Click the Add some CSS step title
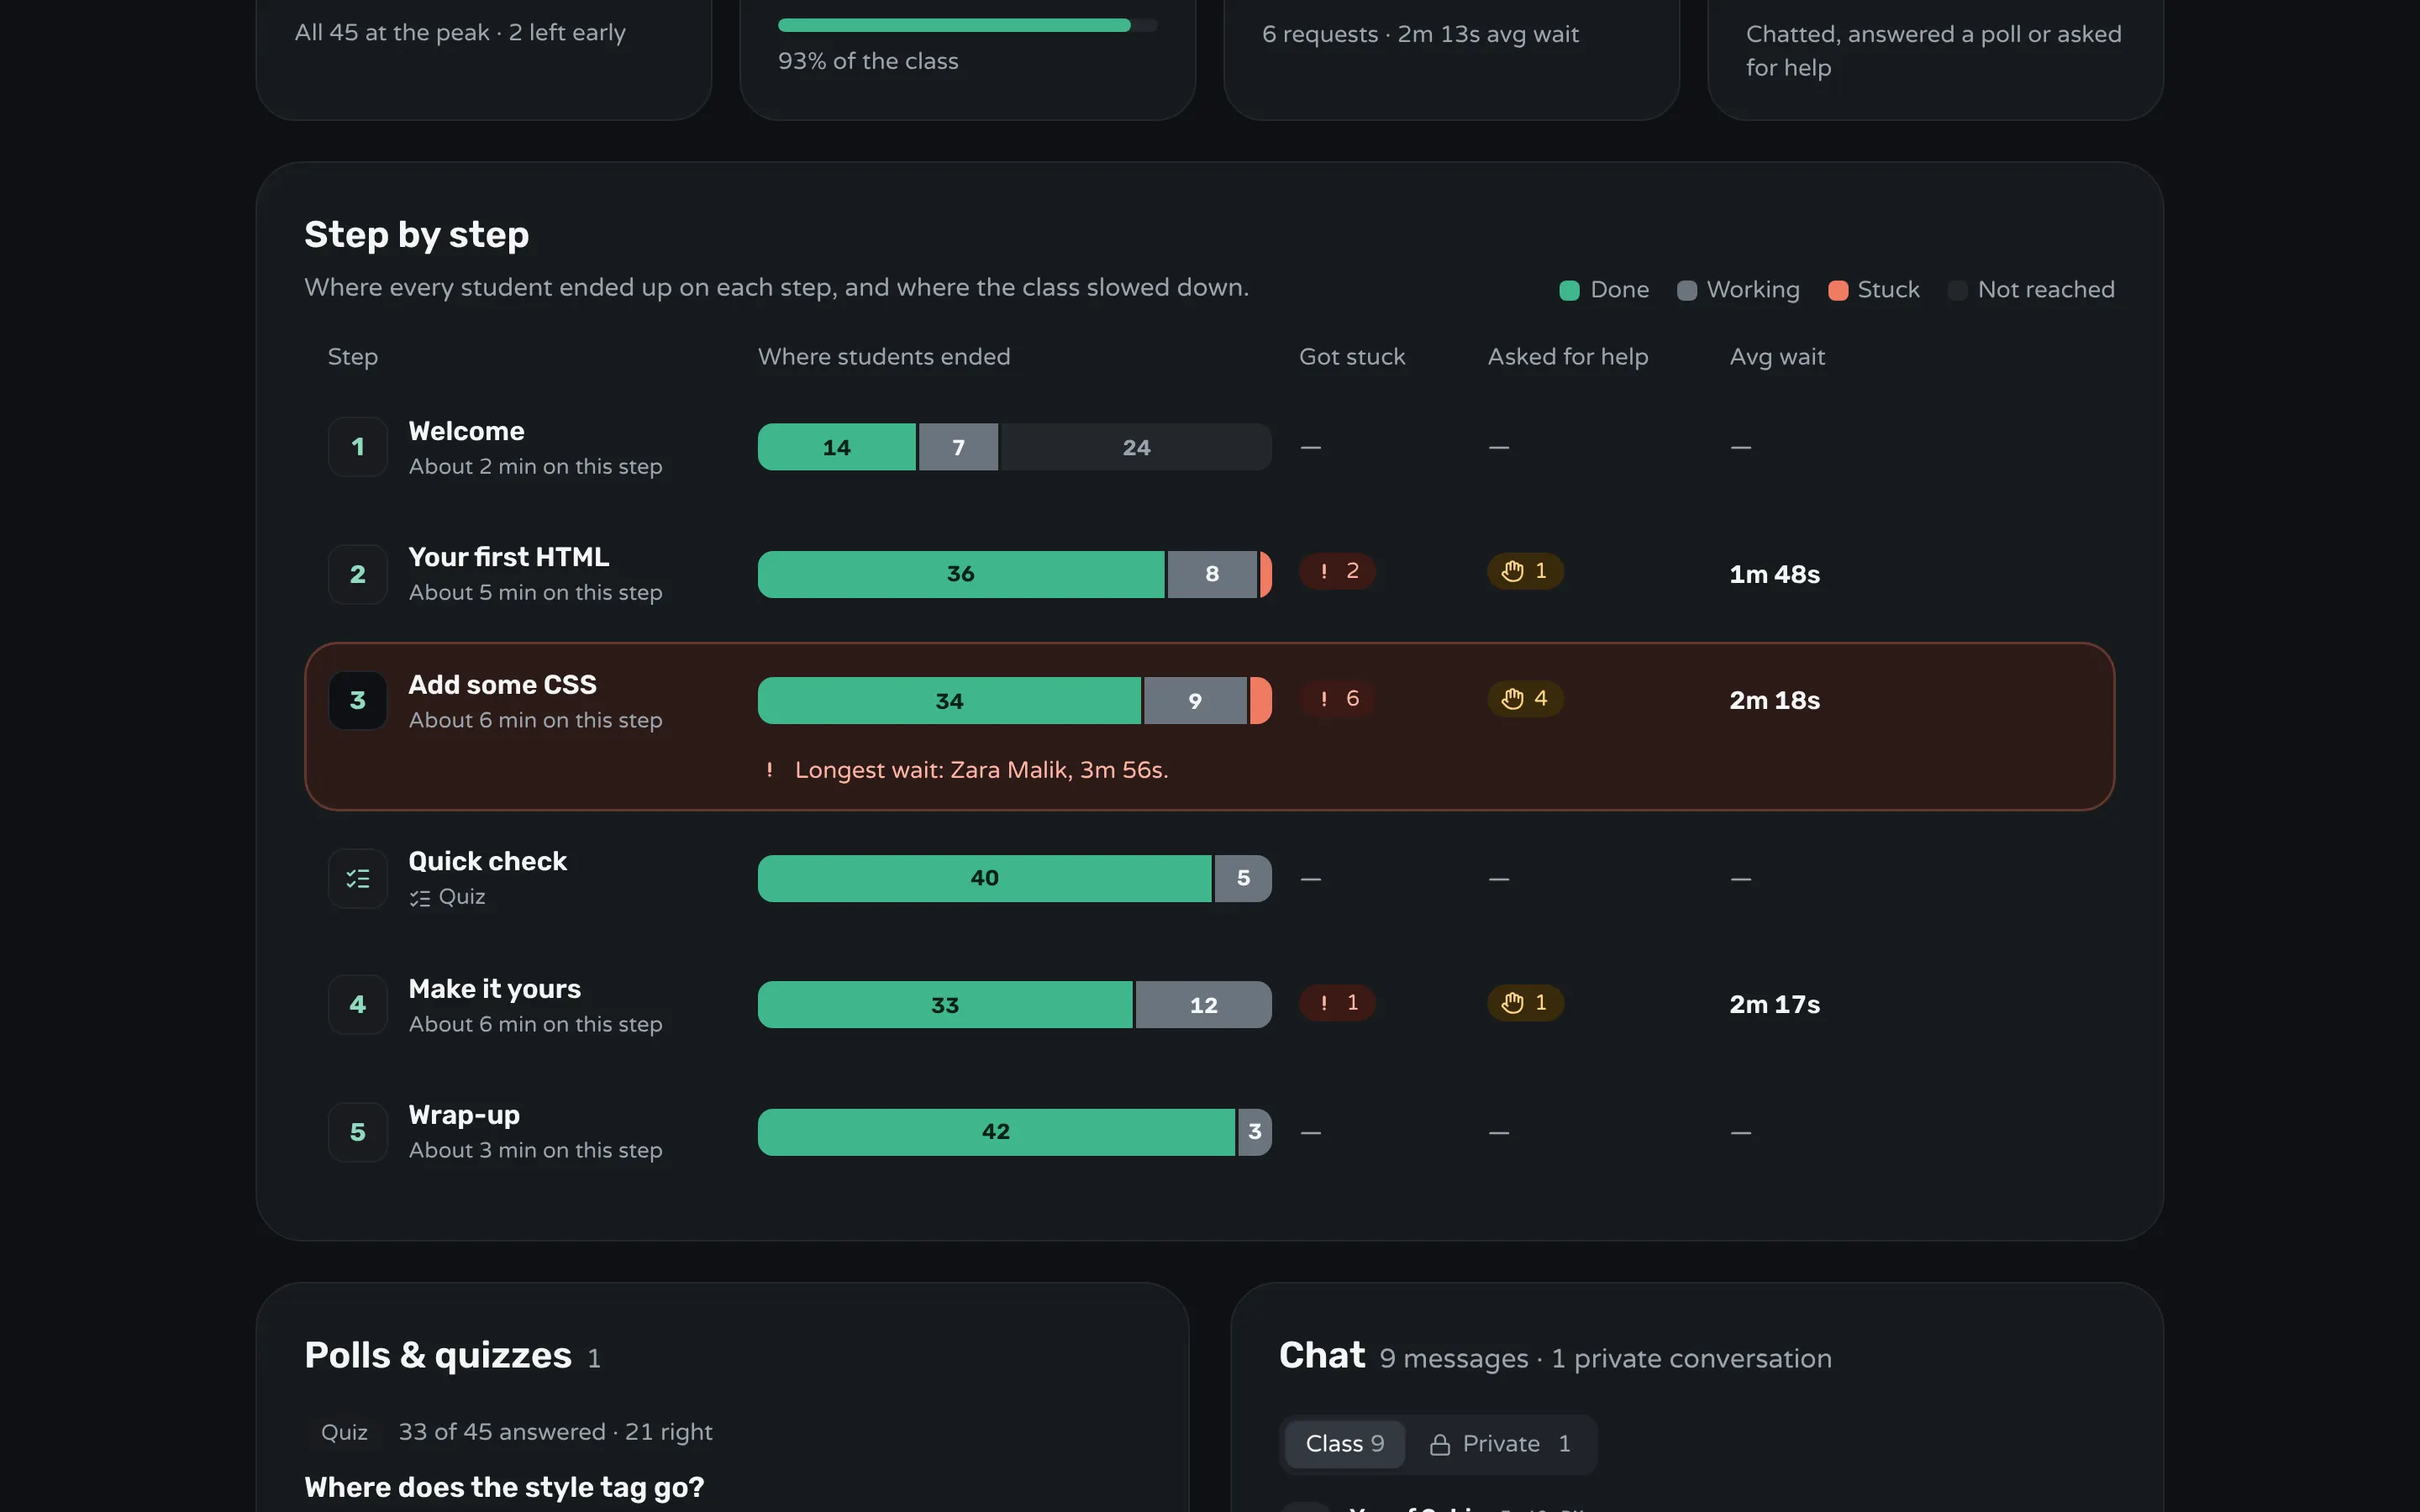 (502, 685)
